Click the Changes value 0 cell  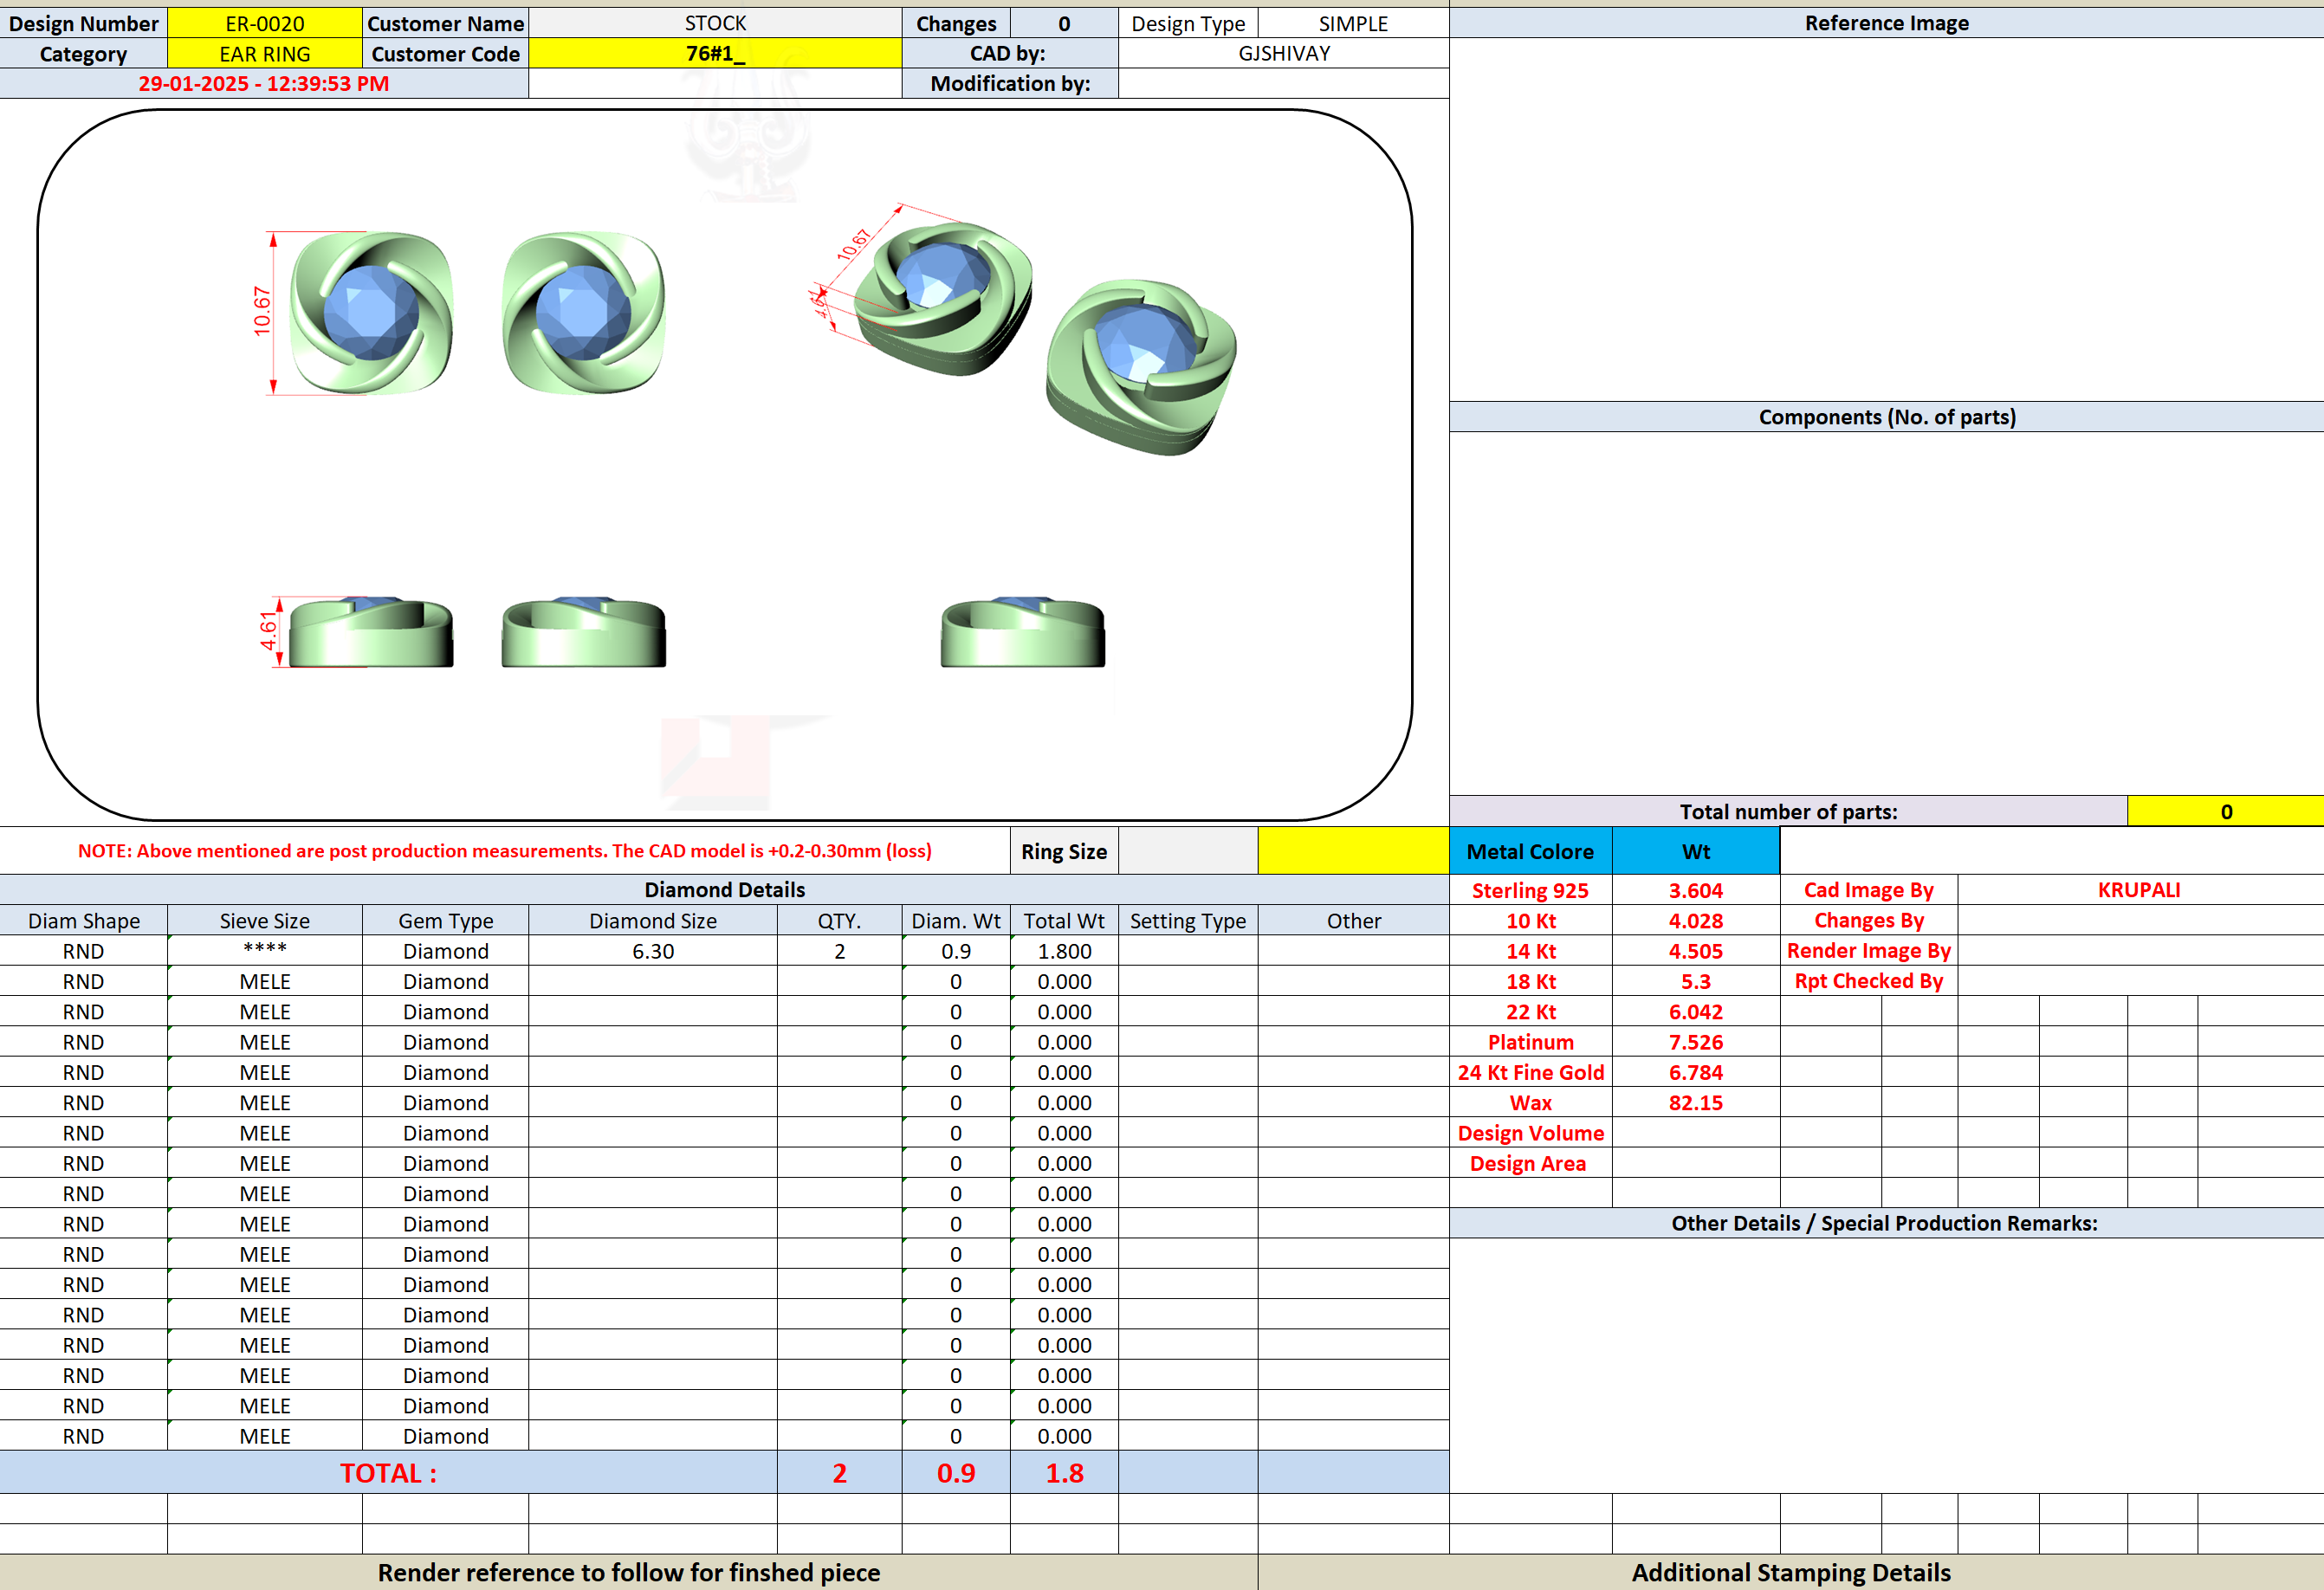[1064, 23]
